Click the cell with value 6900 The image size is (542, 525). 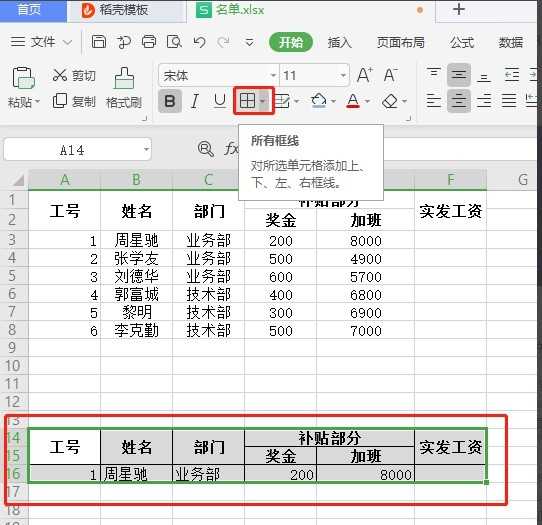(365, 313)
